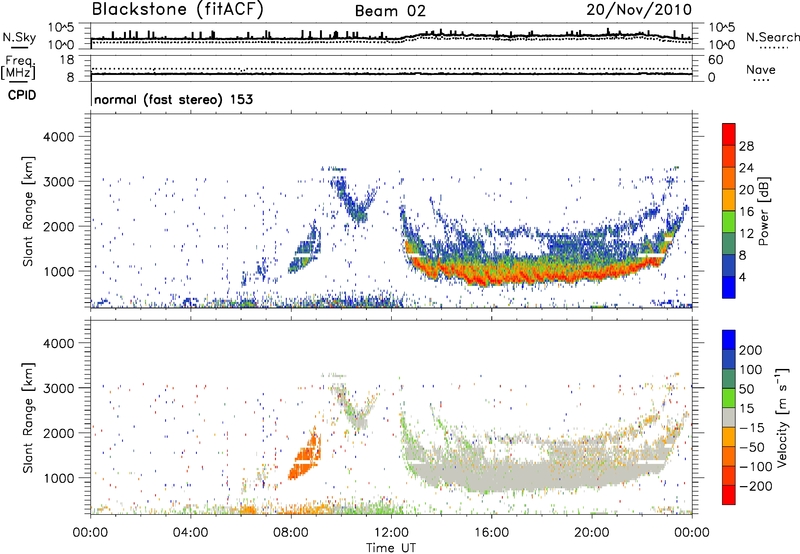
Task: Select the gray −15 to 15 velocity segment
Action: 729,417
